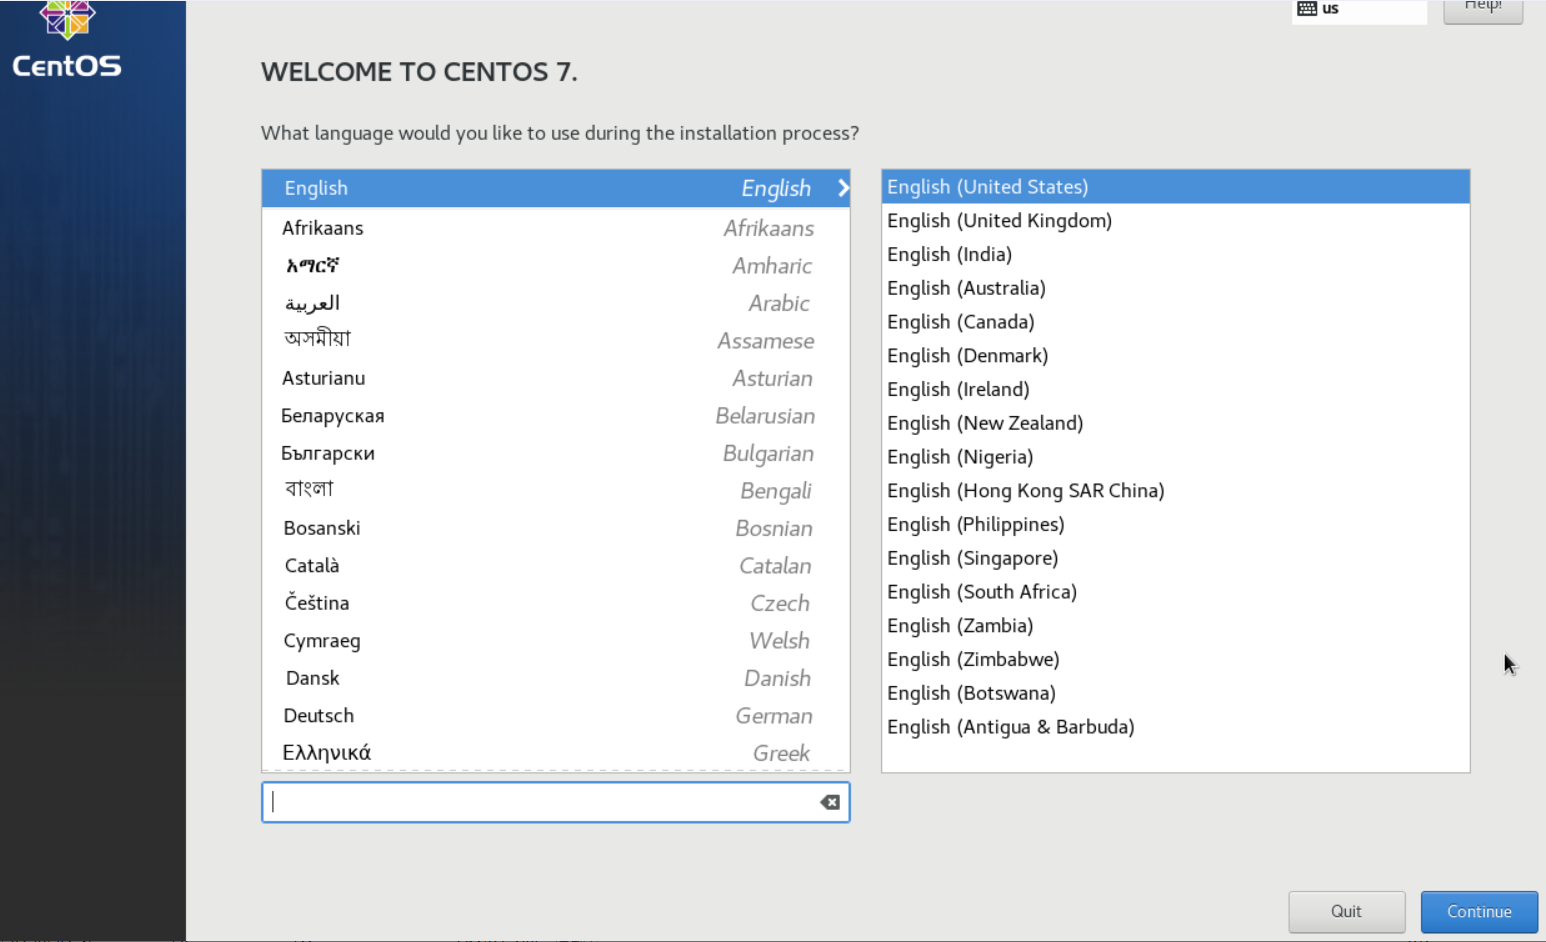
Task: Choose English (Australia) locale
Action: pos(1175,288)
